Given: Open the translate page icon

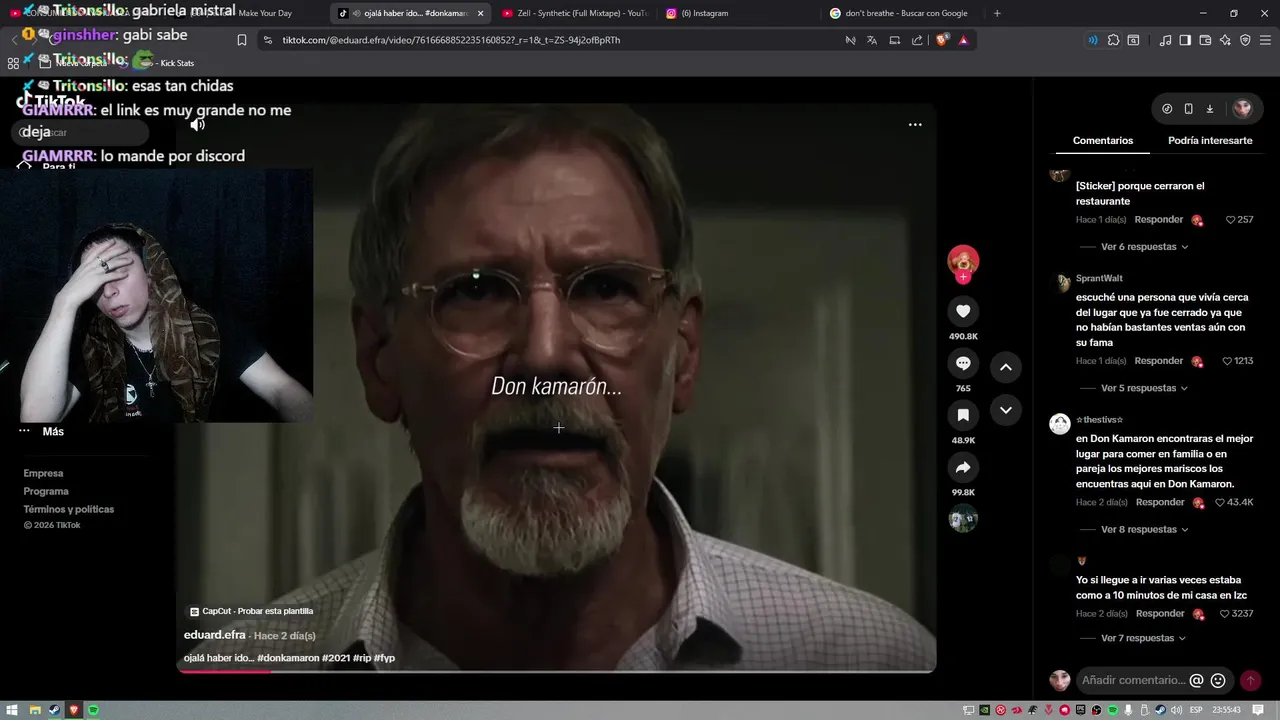Looking at the screenshot, I should 872,40.
